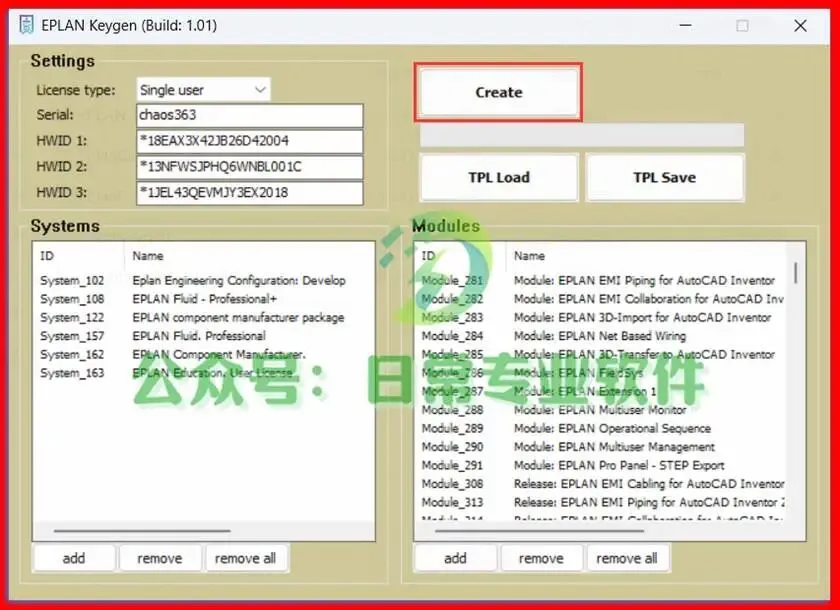Select Module_285 in the Modules list
The height and width of the screenshot is (610, 840).
(452, 354)
